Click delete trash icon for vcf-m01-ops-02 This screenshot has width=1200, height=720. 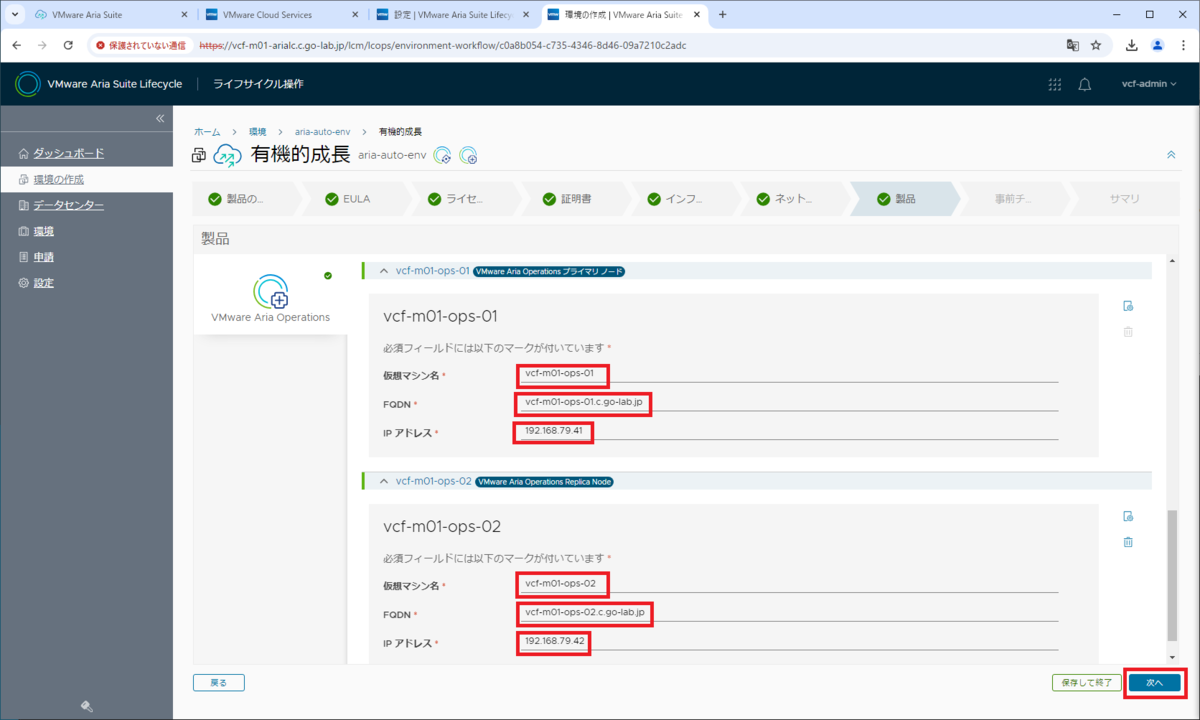coord(1128,542)
